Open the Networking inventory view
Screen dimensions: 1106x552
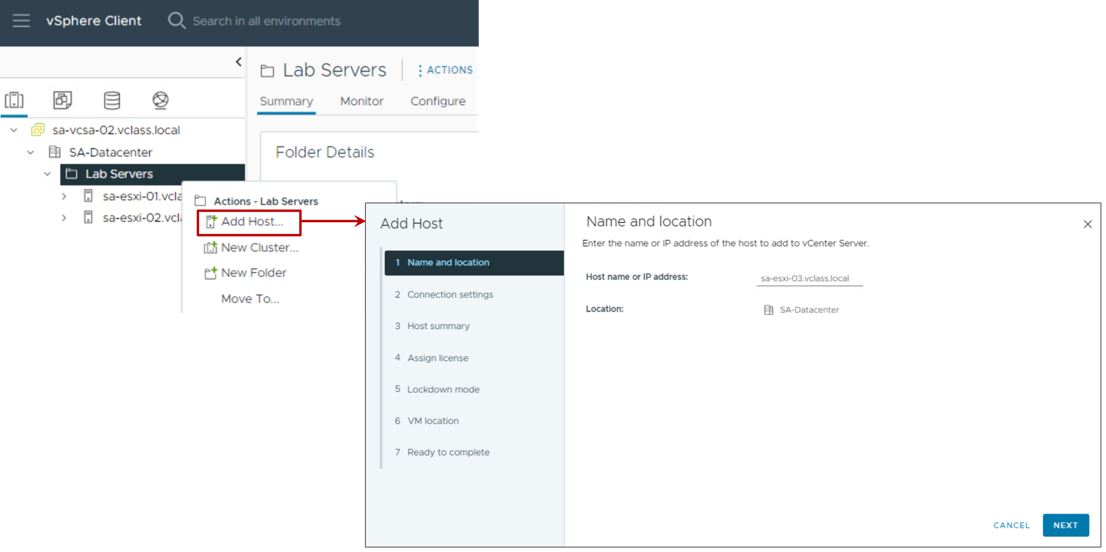tap(160, 100)
